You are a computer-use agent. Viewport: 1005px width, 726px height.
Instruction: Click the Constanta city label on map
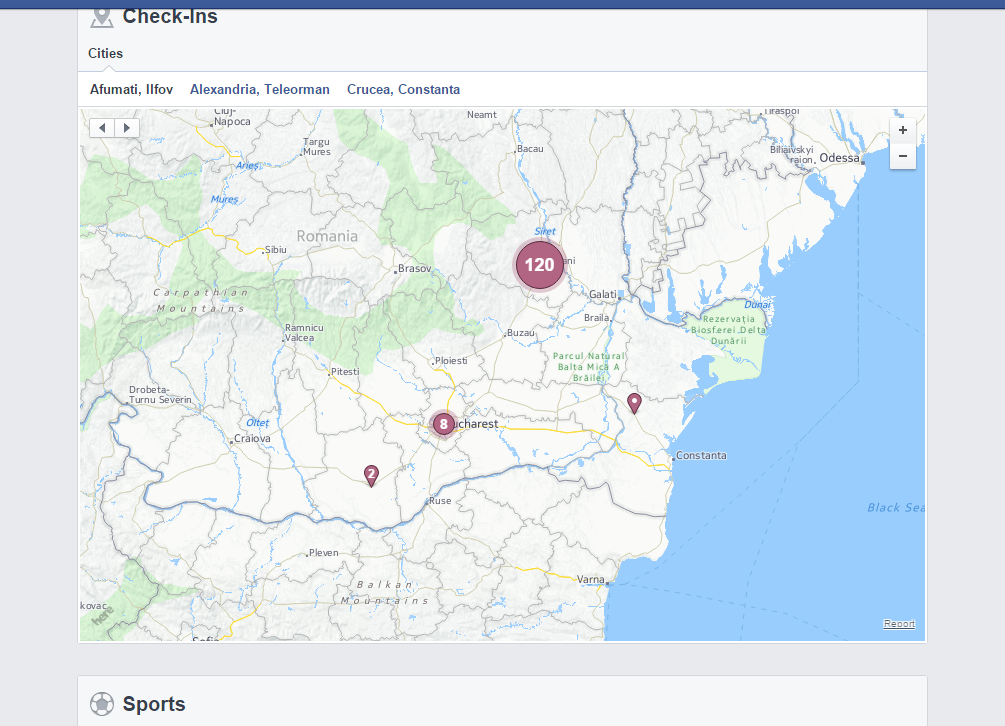coord(701,456)
